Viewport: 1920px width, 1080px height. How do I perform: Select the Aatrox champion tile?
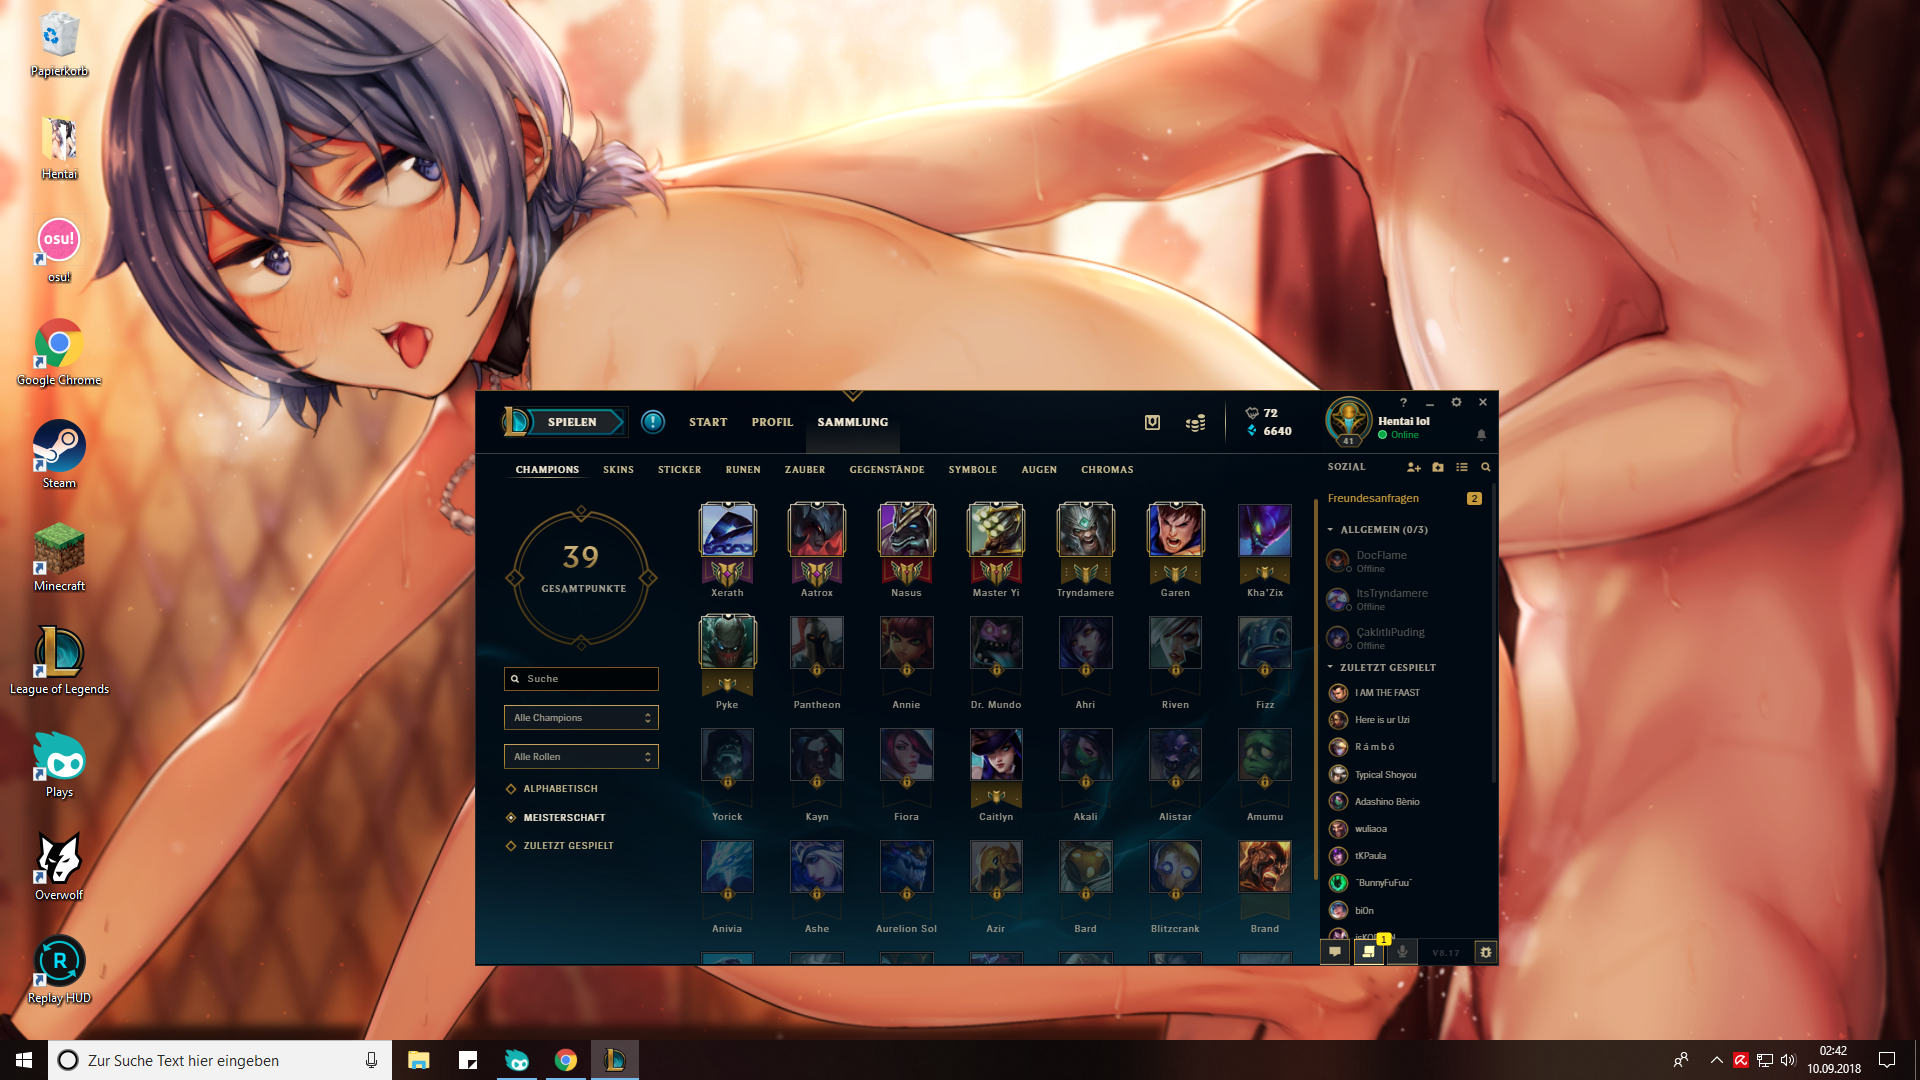[817, 550]
